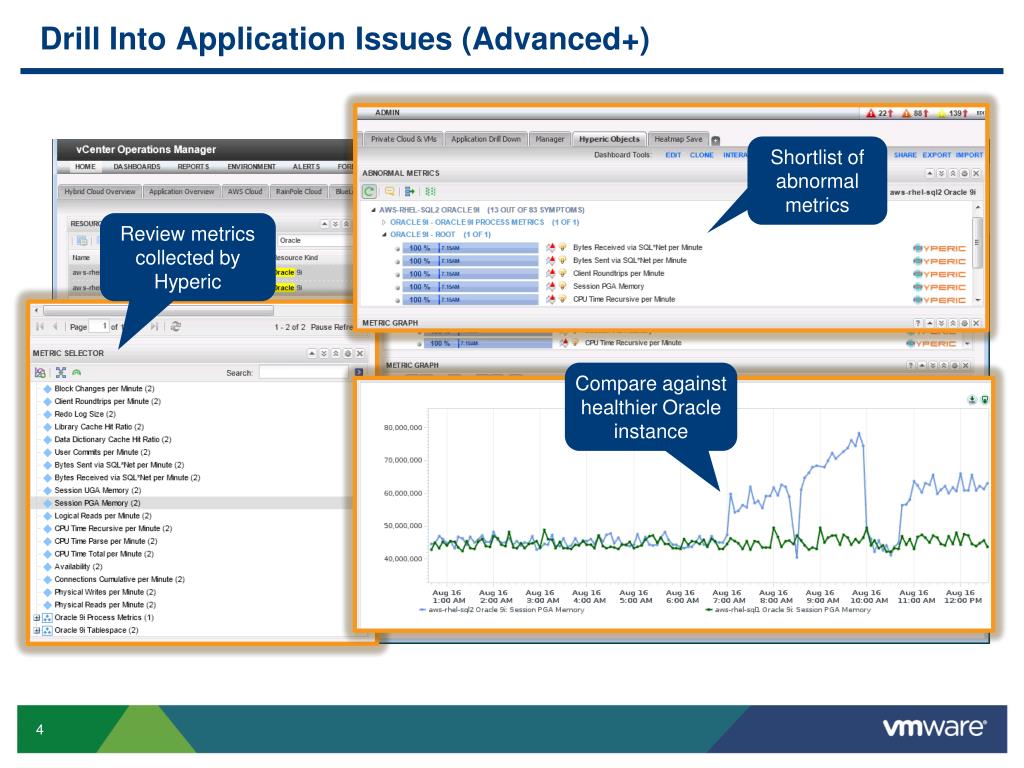Open the DASHBOARDS menu
Viewport: 1024px width, 768px height.
[x=136, y=167]
